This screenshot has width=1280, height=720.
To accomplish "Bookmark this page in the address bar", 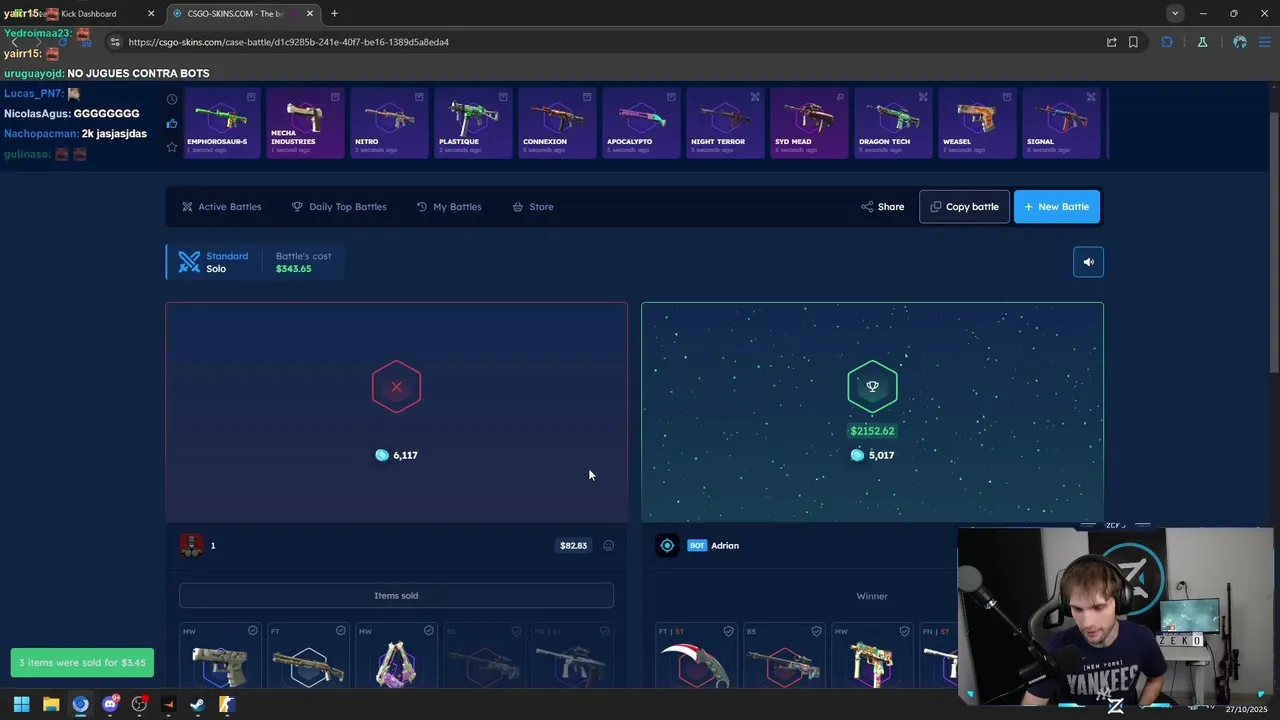I will [1133, 42].
